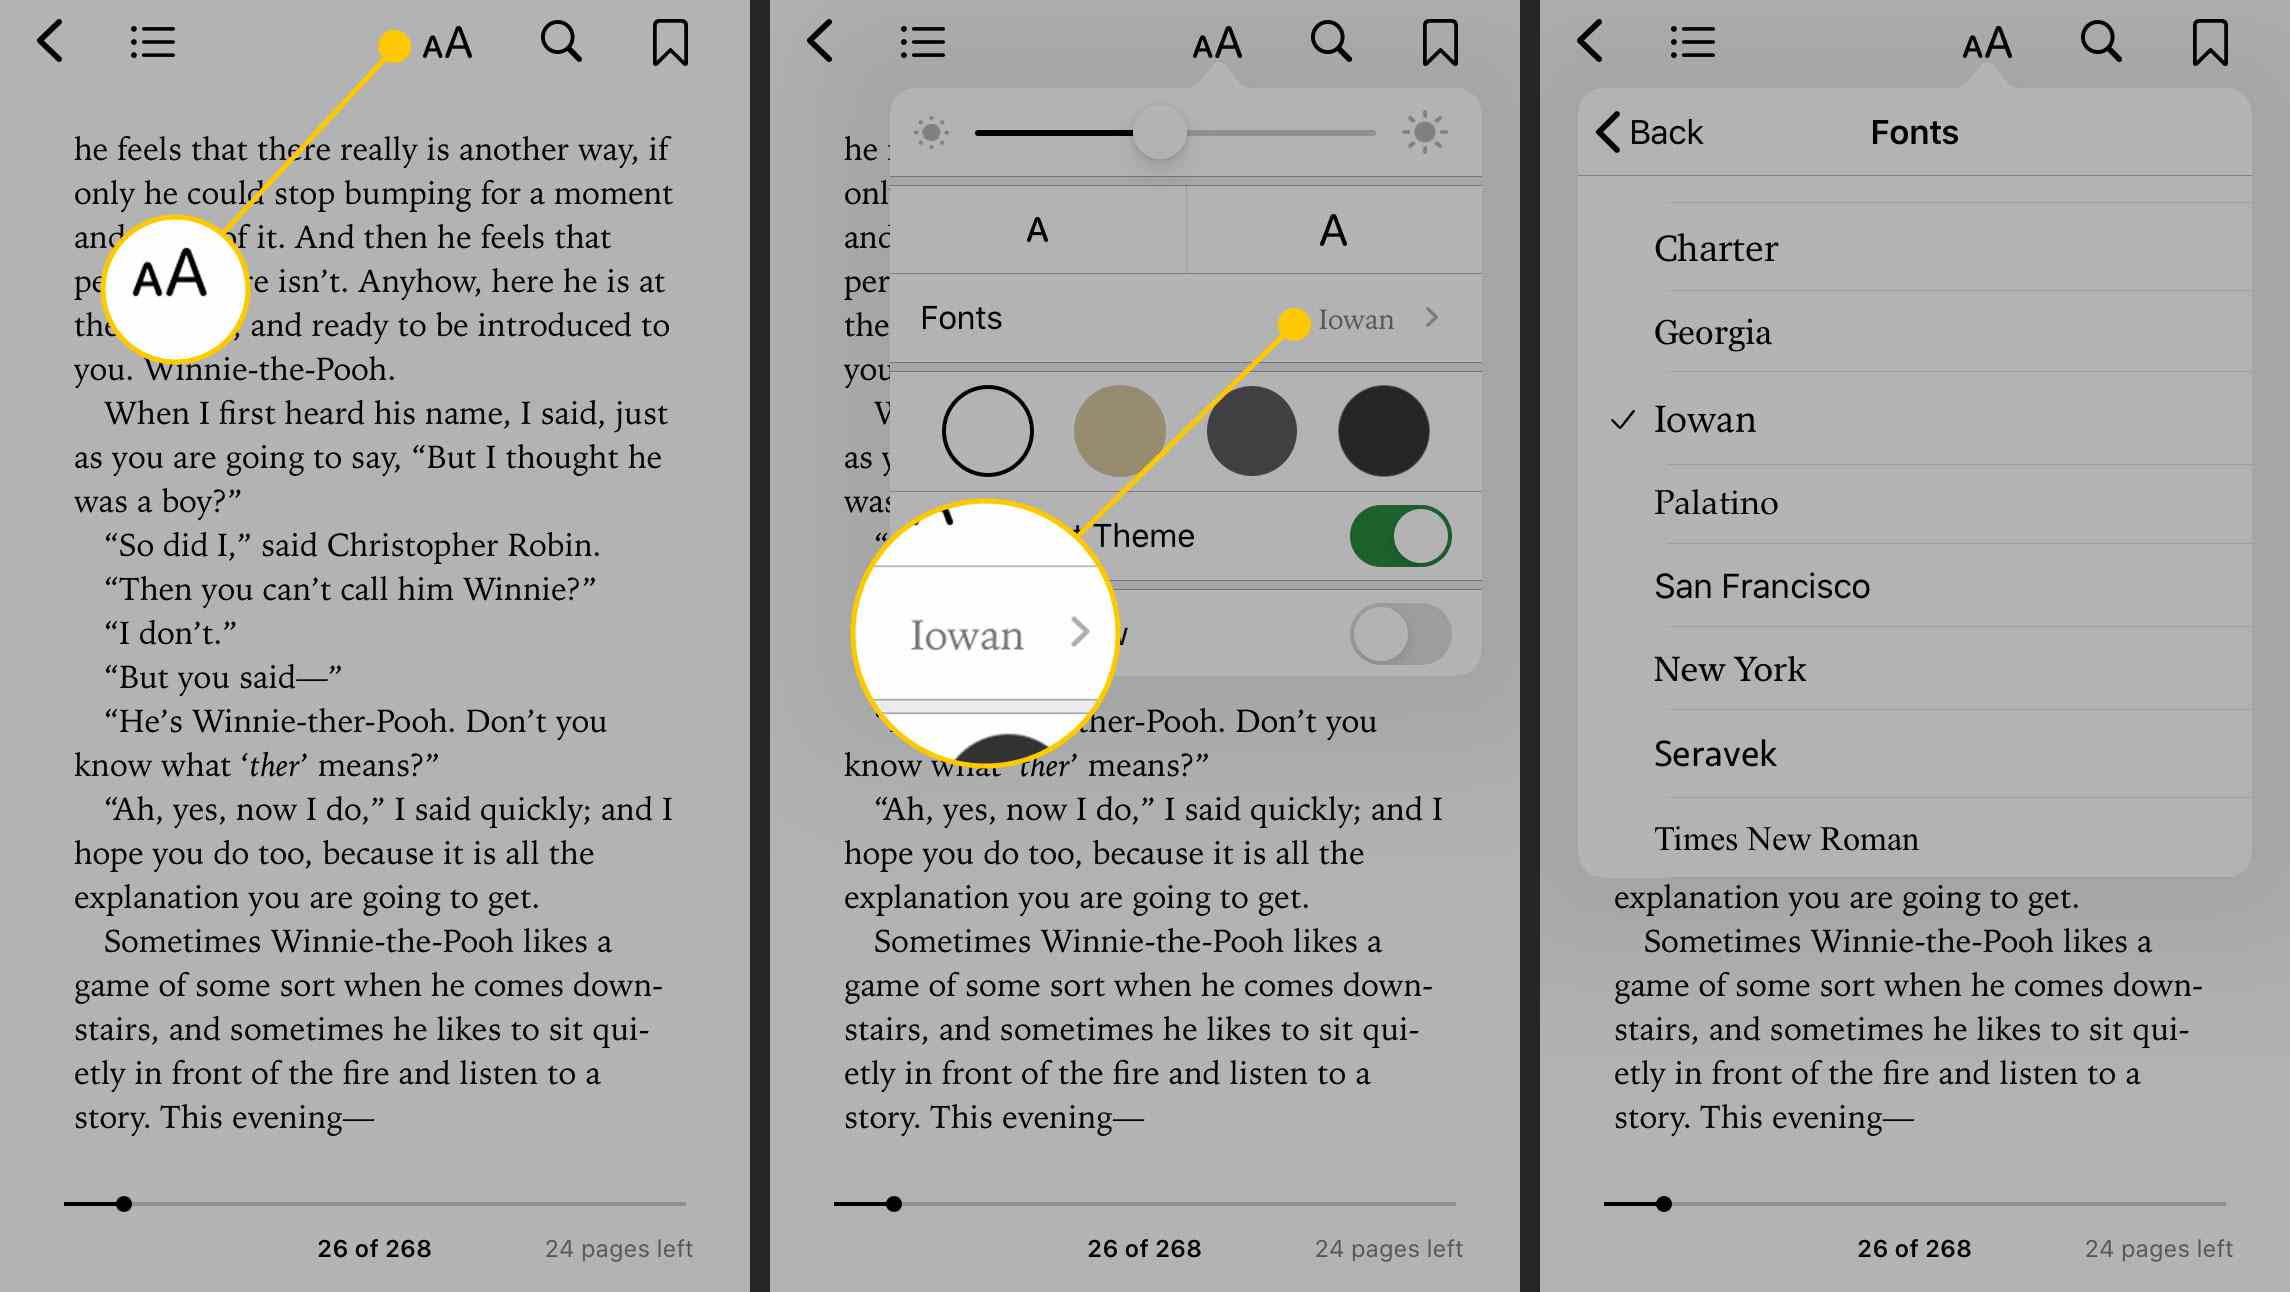Tap the AA font settings icon
Screen dimensions: 2290x1292
[x=447, y=41]
